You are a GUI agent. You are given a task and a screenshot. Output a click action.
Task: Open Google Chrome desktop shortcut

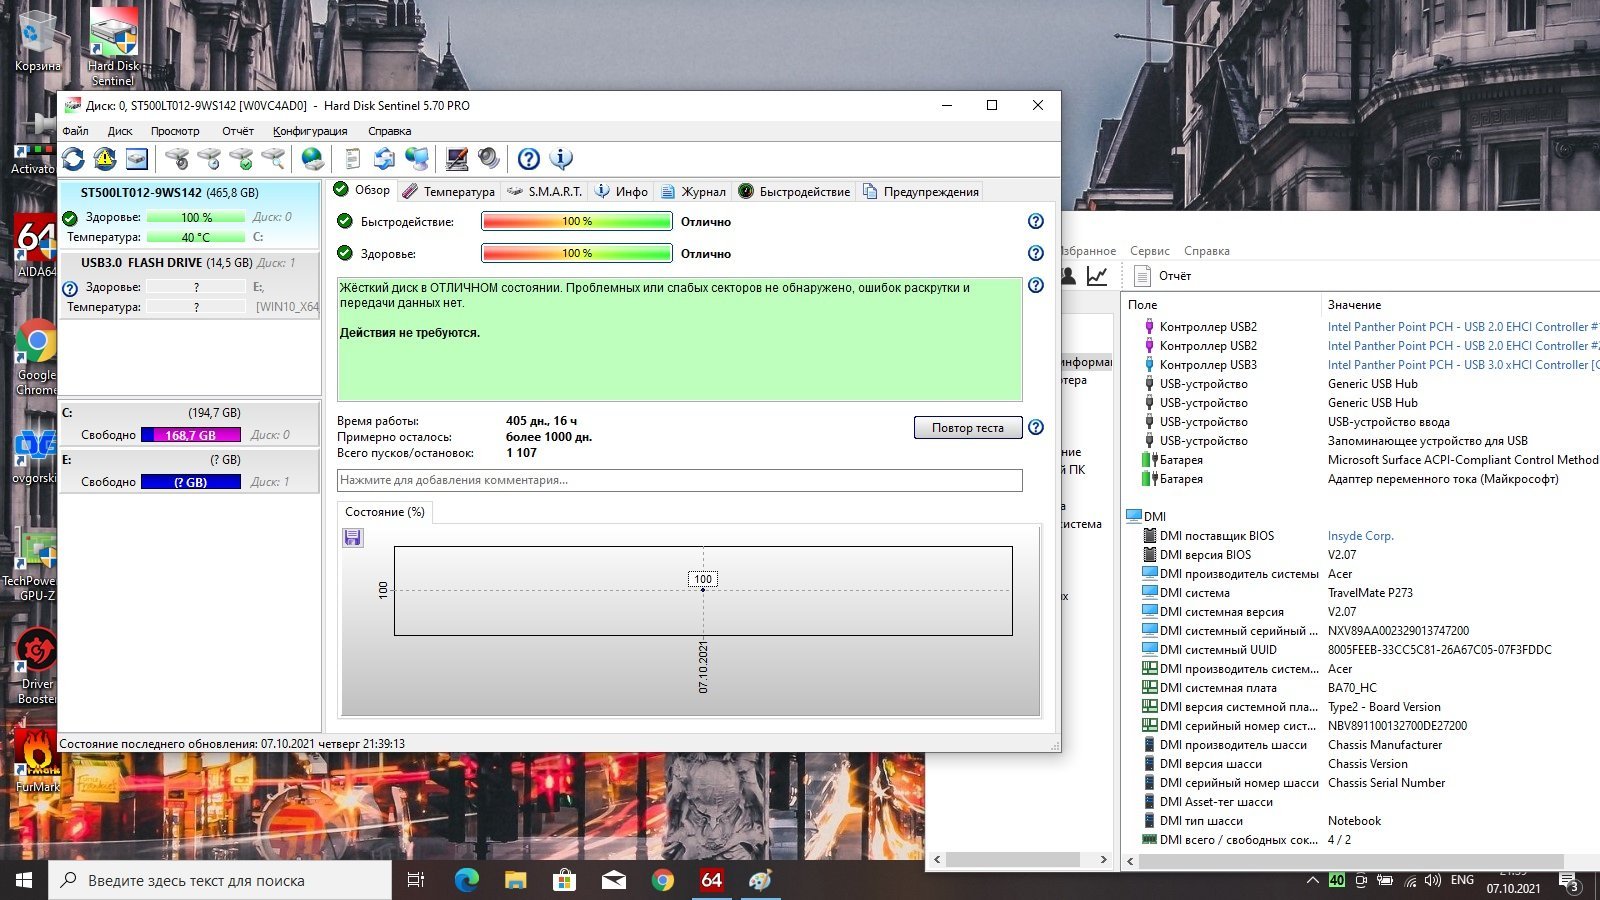click(36, 357)
